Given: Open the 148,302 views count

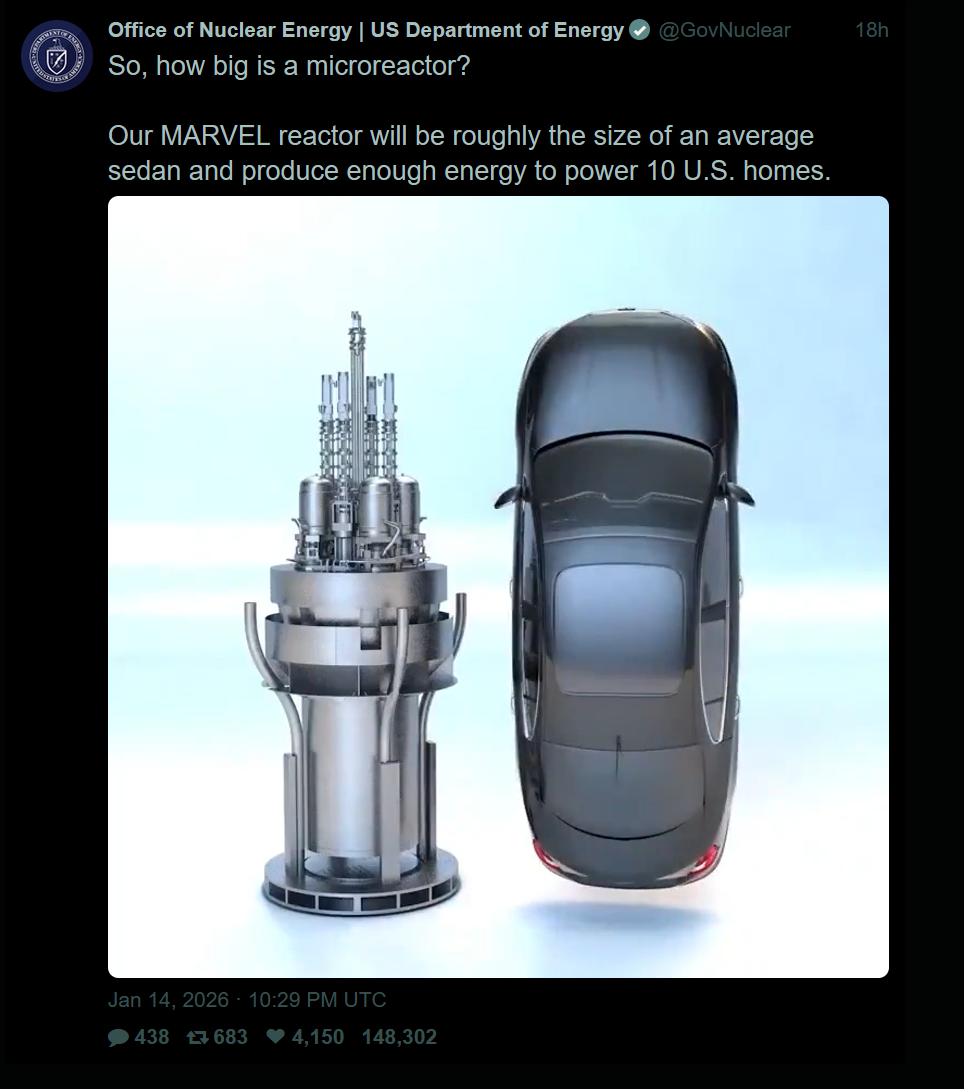Looking at the screenshot, I should tap(399, 1037).
